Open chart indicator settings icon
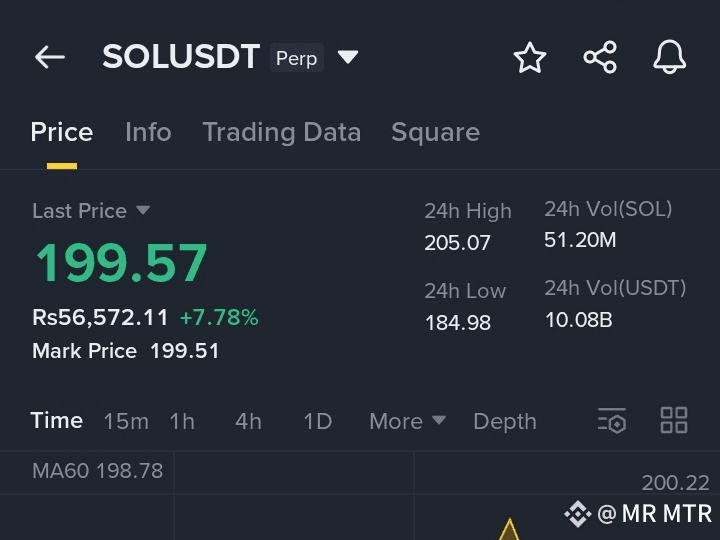Screen dimensions: 720x540 pos(612,420)
